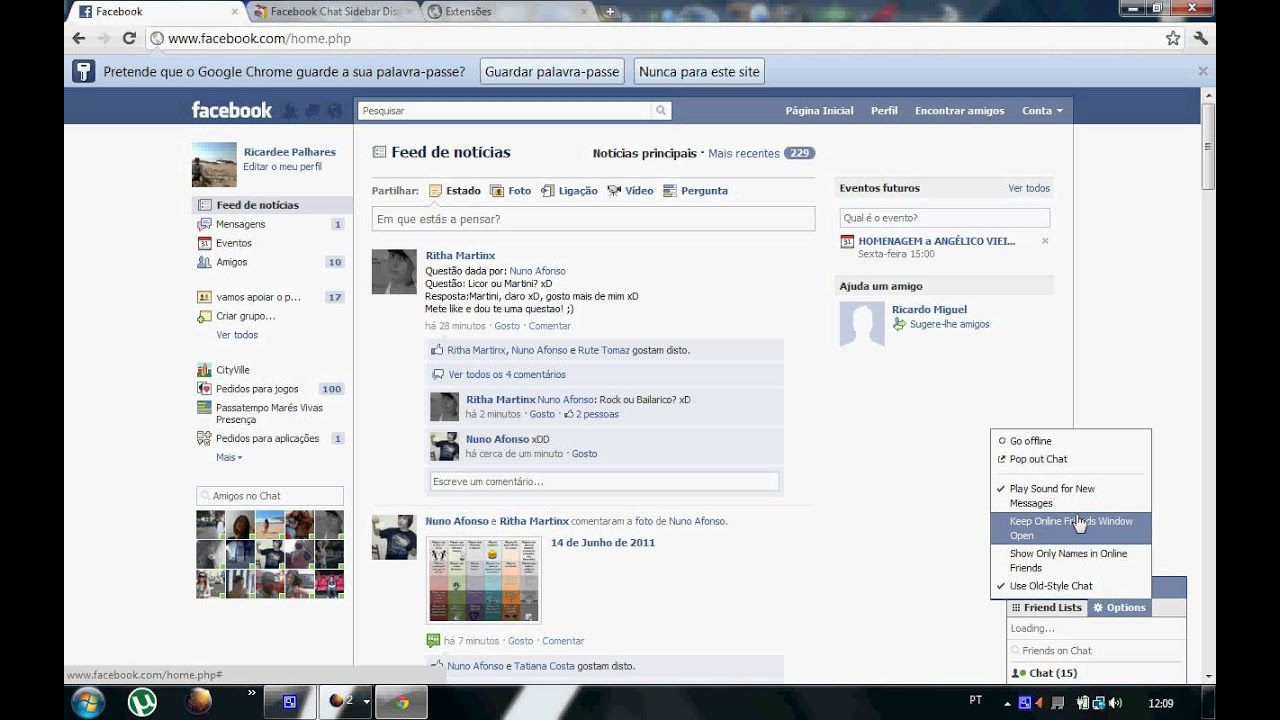Viewport: 1280px width, 720px height.
Task: Click Guardar palavra-passe button
Action: 552,72
